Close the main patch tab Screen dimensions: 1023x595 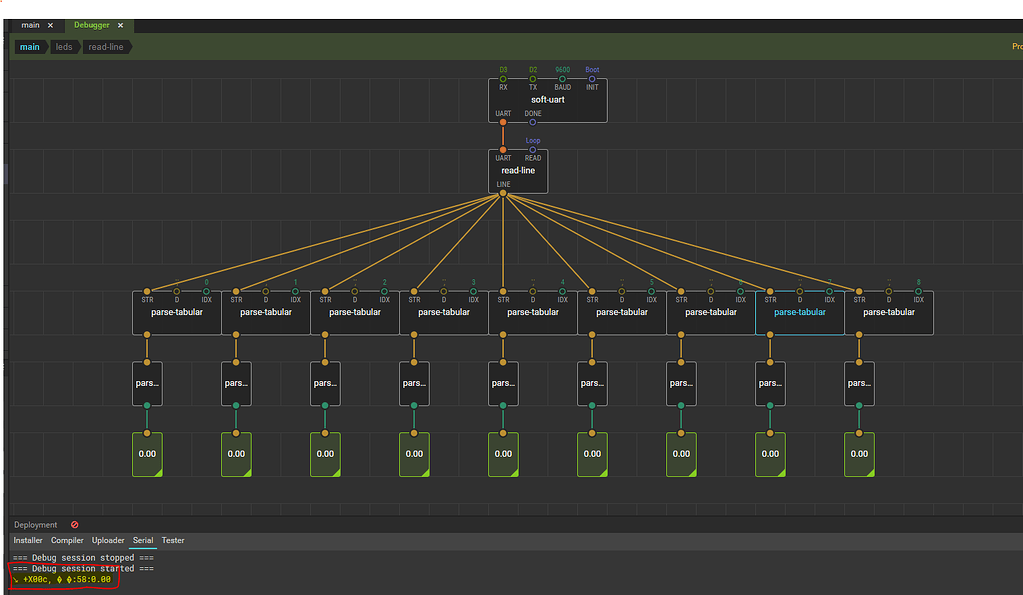[51, 25]
